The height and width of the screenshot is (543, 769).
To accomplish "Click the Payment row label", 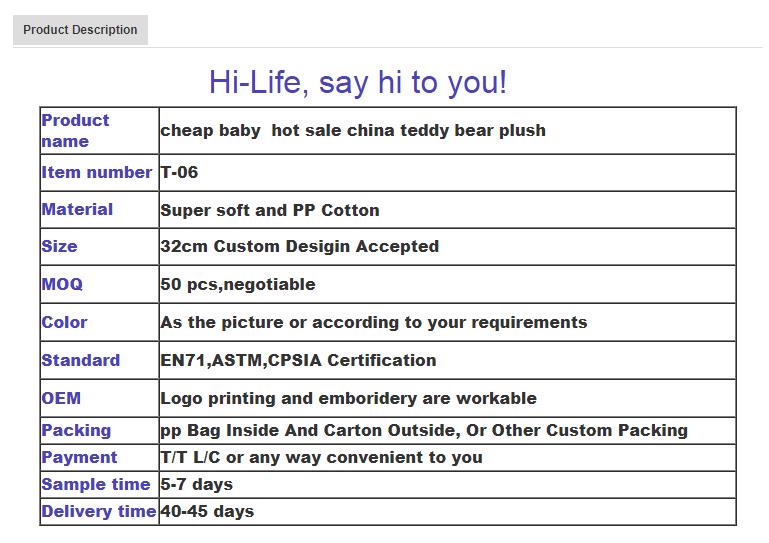I will pos(79,457).
